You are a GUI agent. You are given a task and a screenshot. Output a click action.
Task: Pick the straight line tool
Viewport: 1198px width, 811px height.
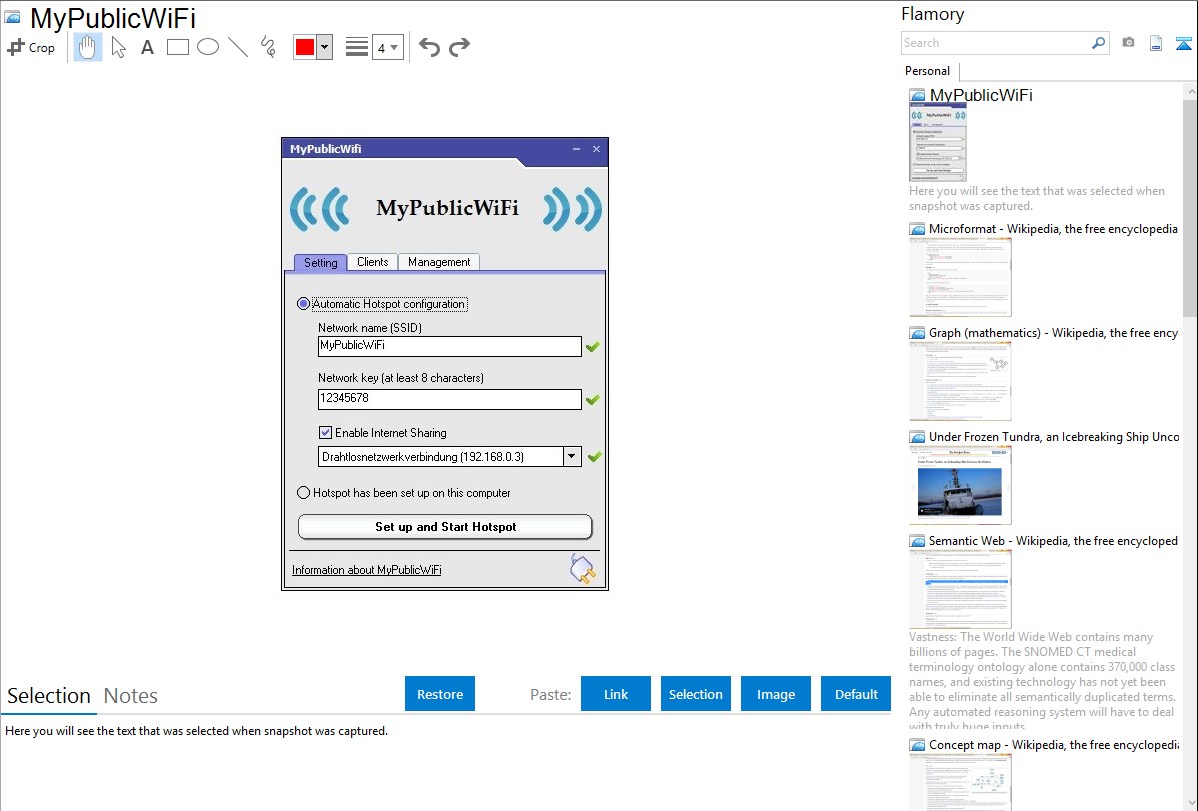[x=238, y=47]
